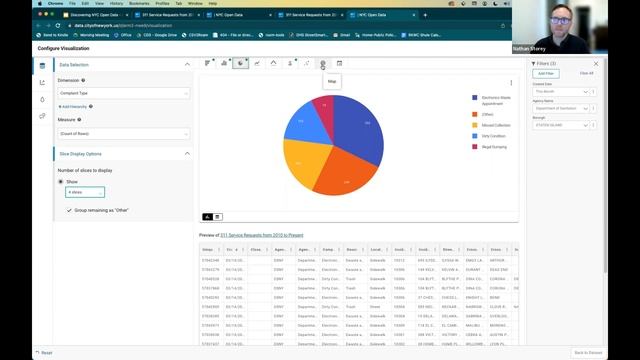The image size is (640, 360).
Task: Click the Reset button
Action: [44, 353]
